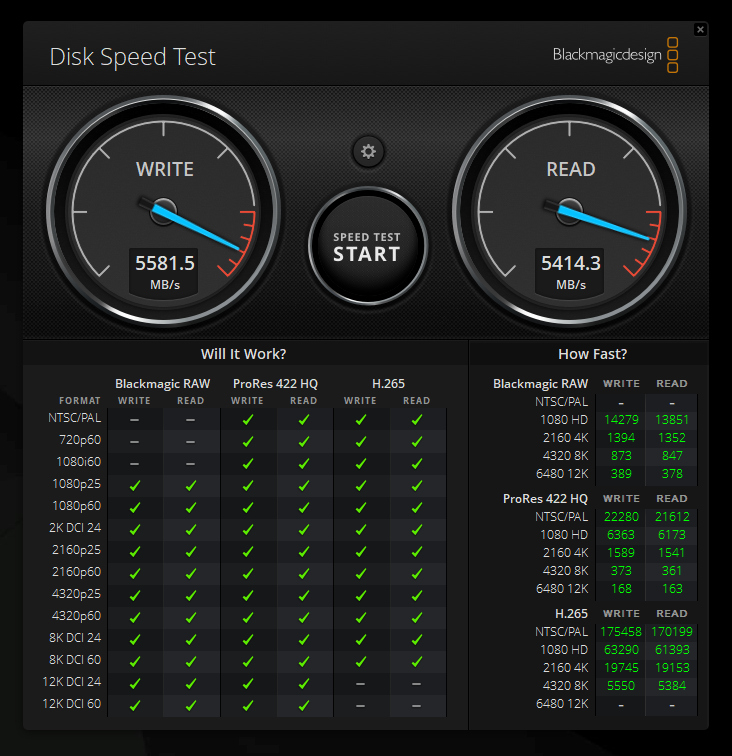This screenshot has width=732, height=756.
Task: Click the WRITE gauge 5581.5 MB/s readout
Action: pyautogui.click(x=165, y=269)
